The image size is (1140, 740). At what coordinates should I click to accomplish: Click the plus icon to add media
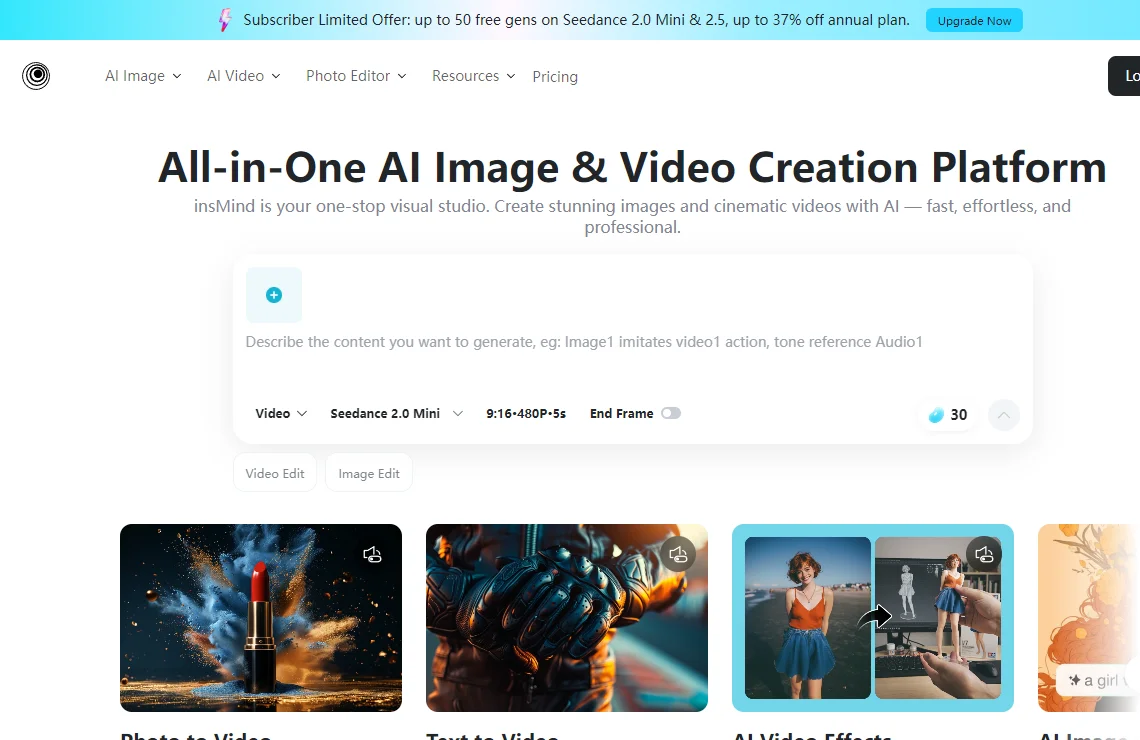274,295
